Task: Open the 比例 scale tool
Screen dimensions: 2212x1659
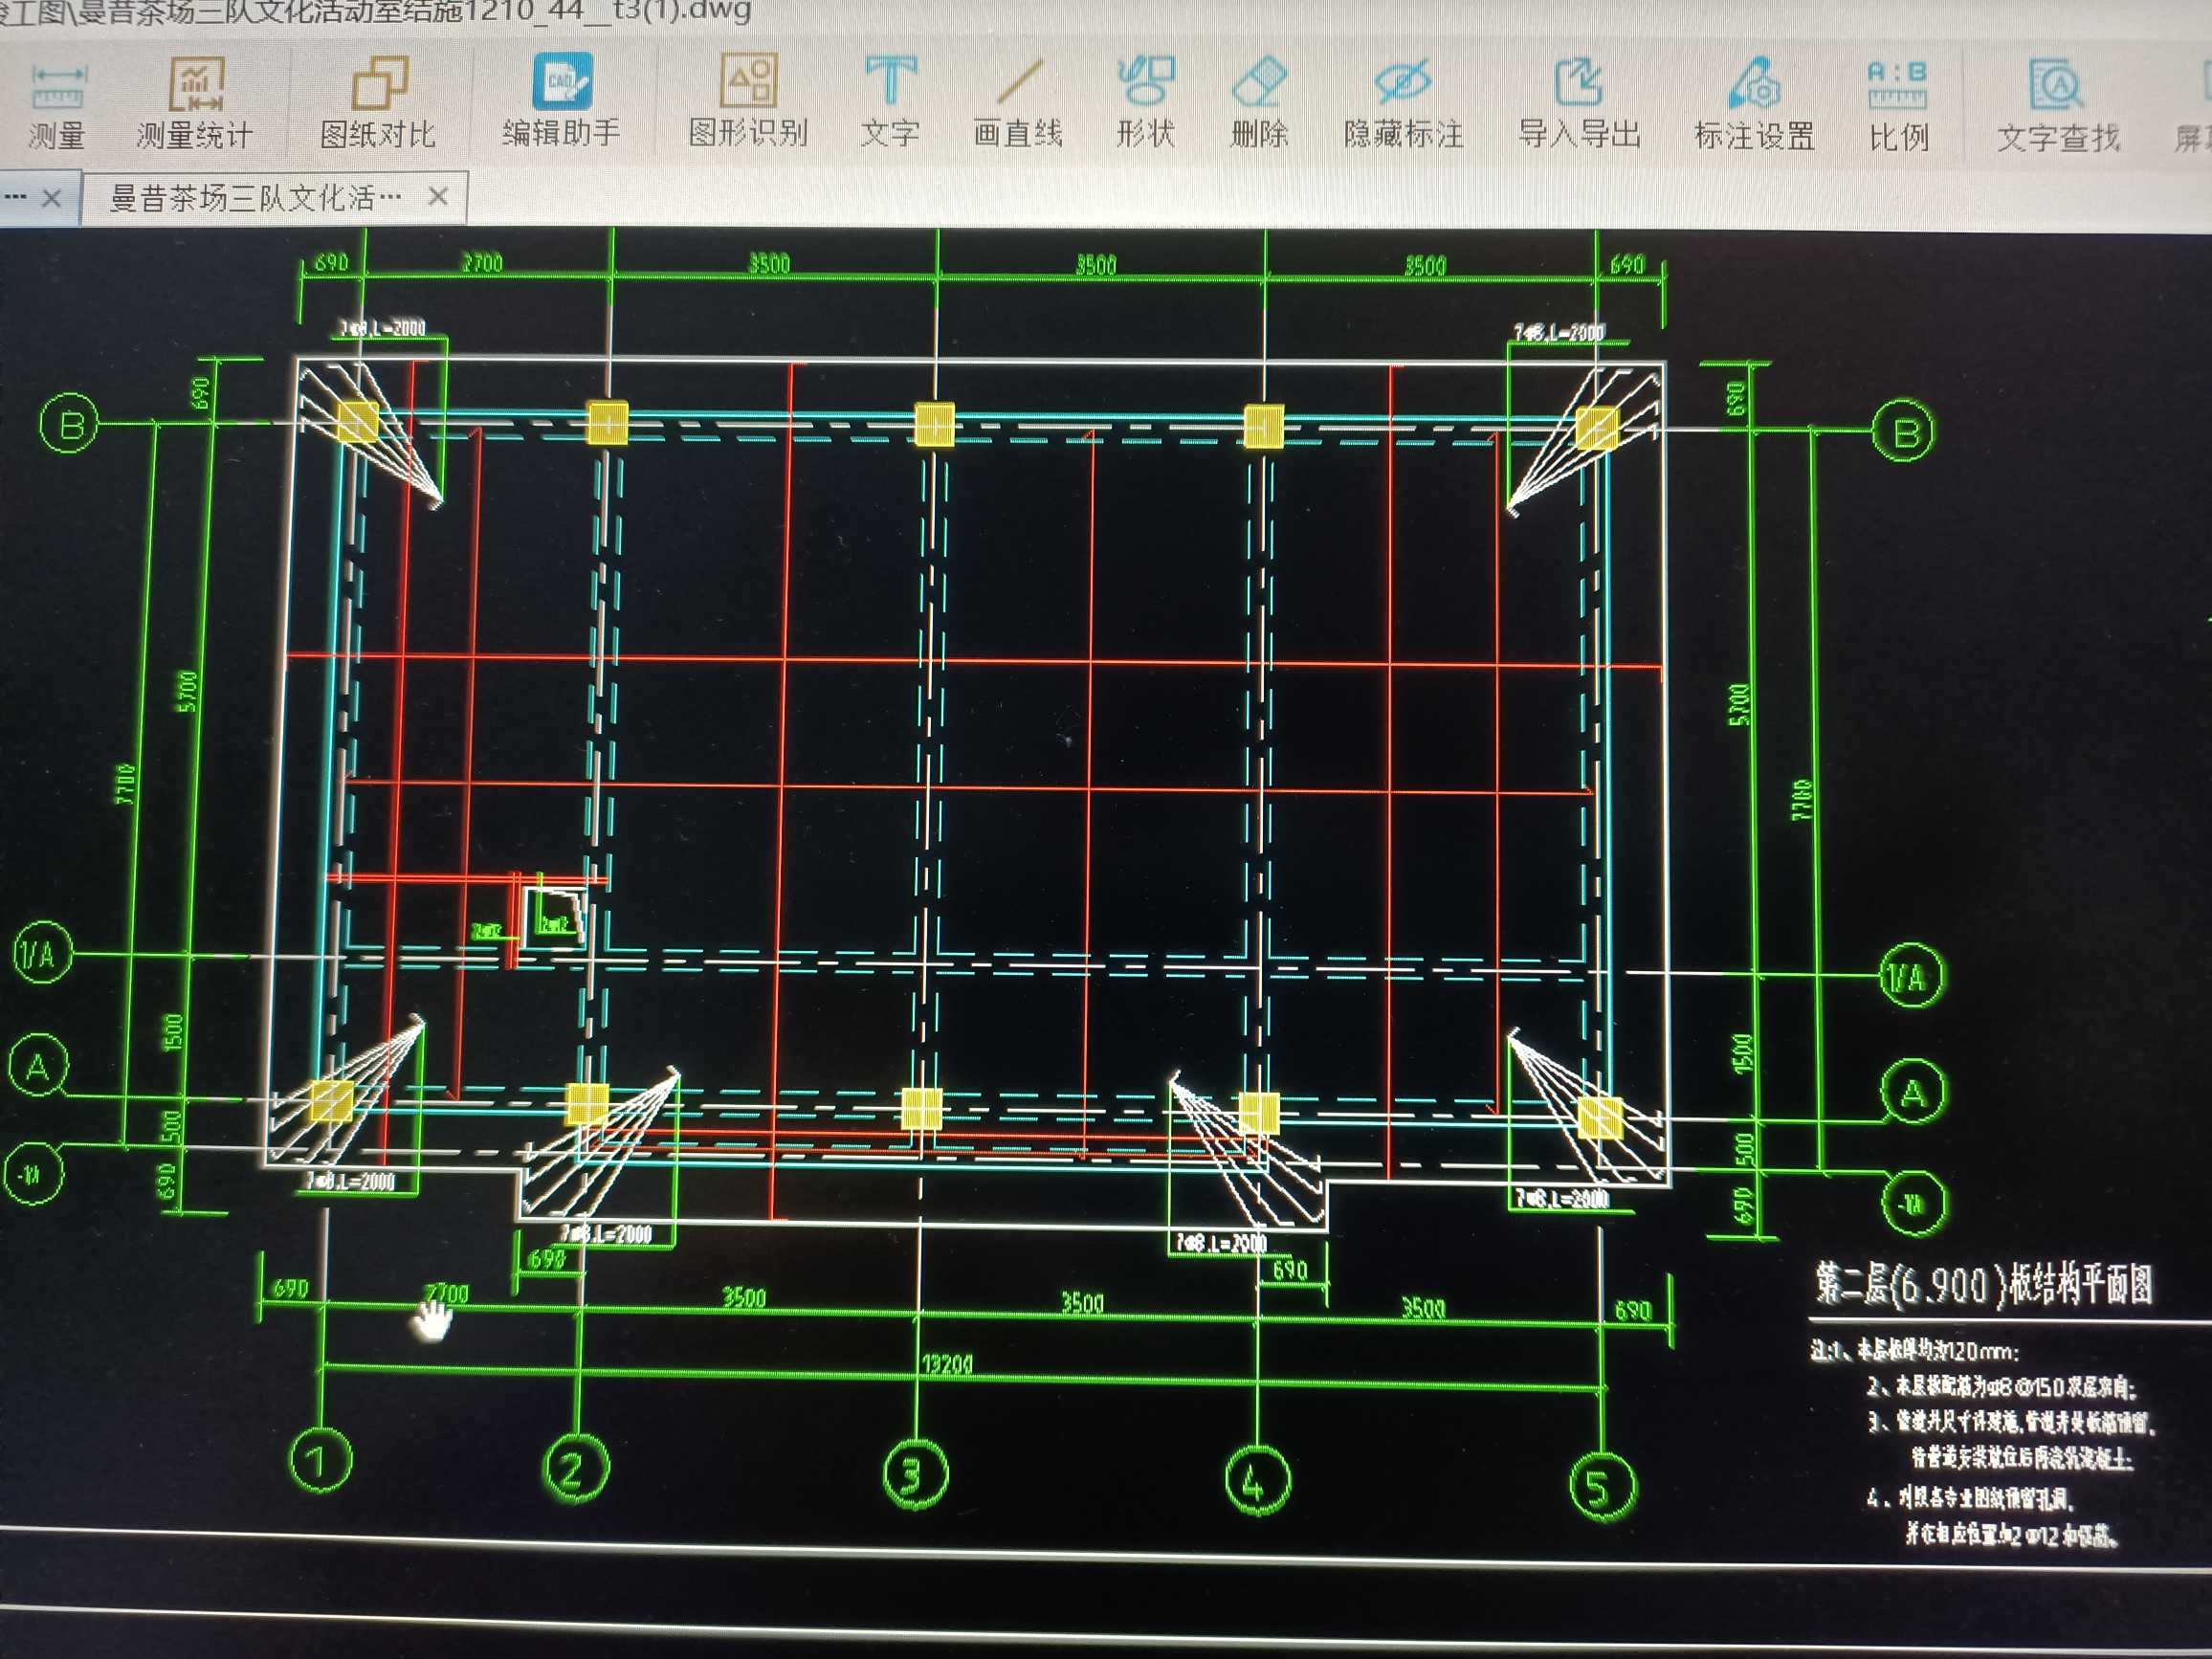Action: pyautogui.click(x=1898, y=106)
